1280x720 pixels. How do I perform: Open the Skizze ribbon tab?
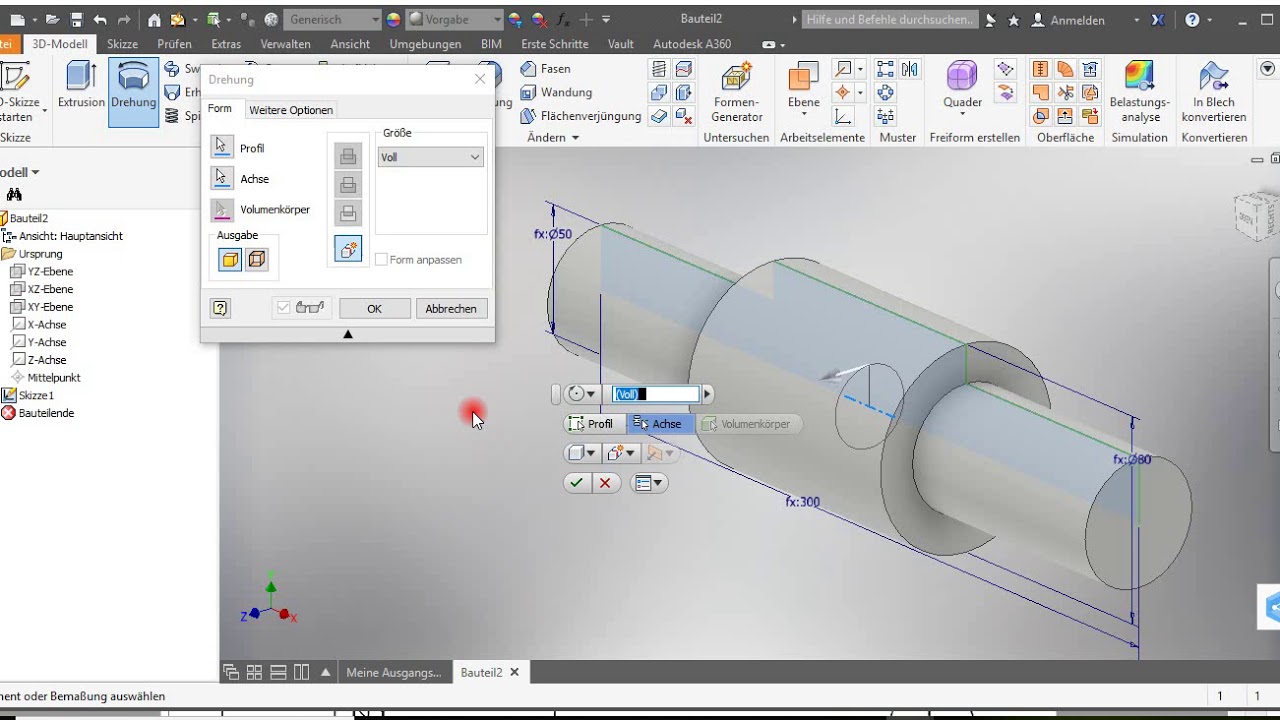click(x=122, y=44)
